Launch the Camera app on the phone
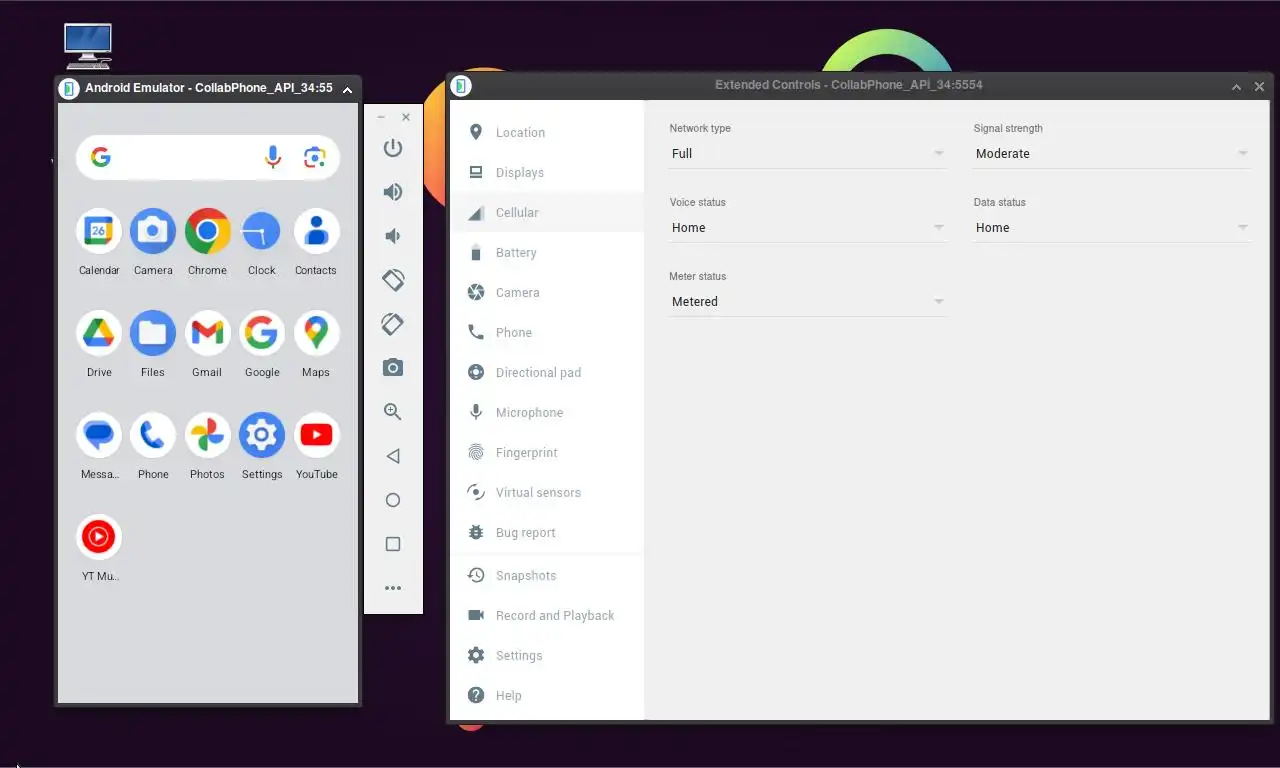The width and height of the screenshot is (1280, 768). pyautogui.click(x=153, y=232)
